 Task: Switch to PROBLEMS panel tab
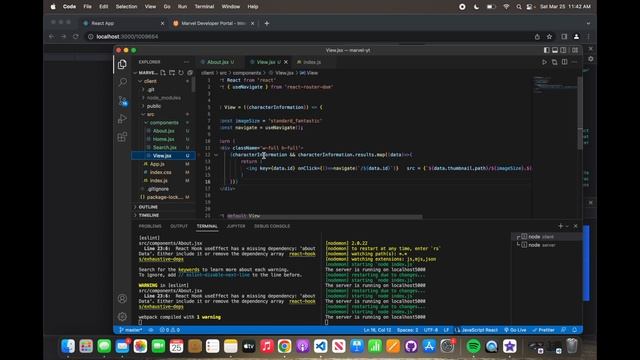point(150,226)
